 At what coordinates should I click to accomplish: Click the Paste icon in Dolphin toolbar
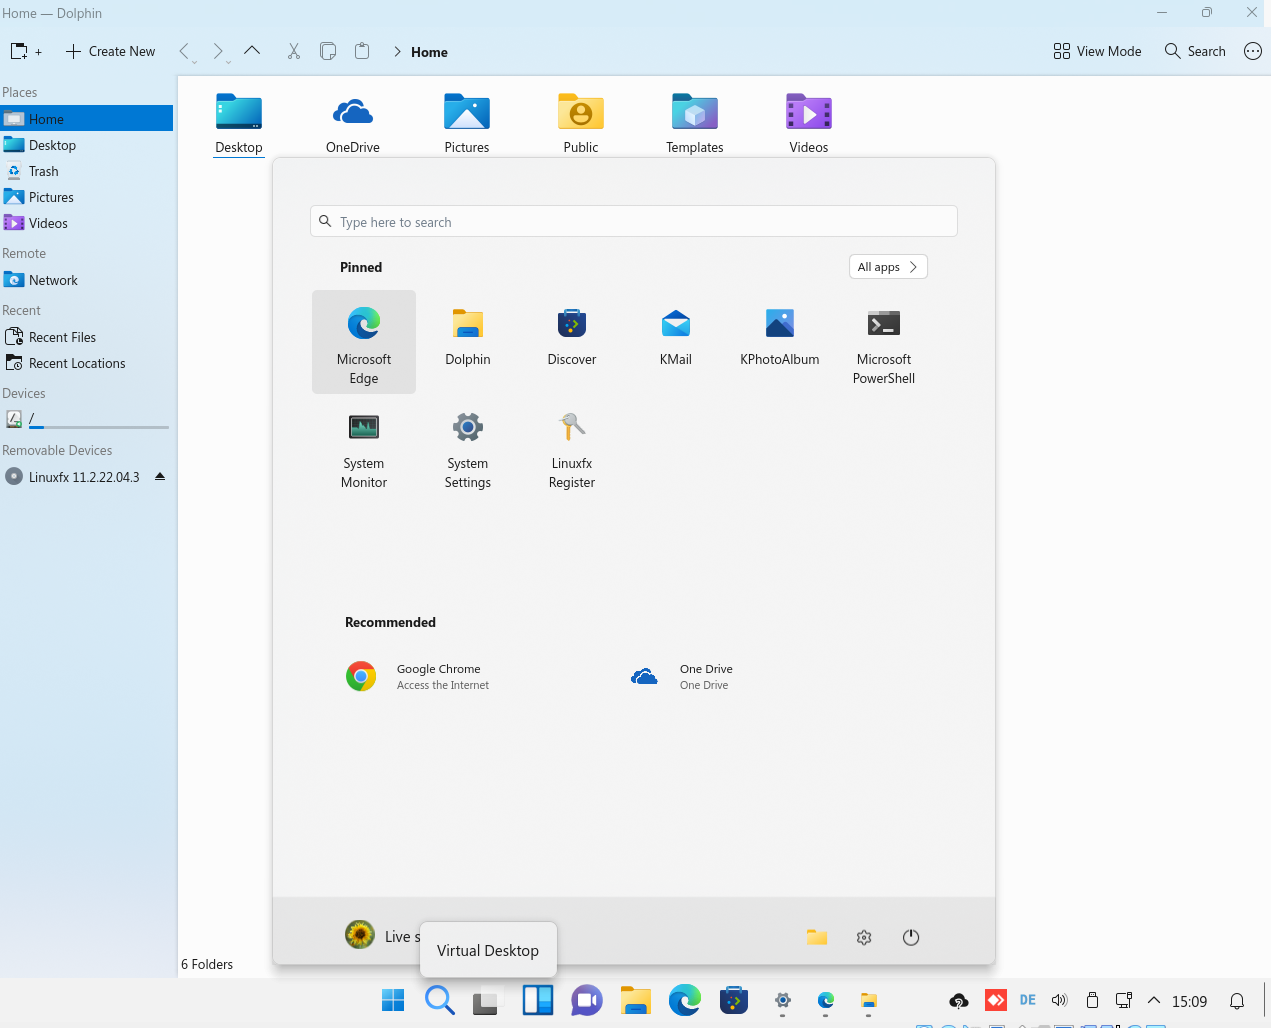click(362, 51)
